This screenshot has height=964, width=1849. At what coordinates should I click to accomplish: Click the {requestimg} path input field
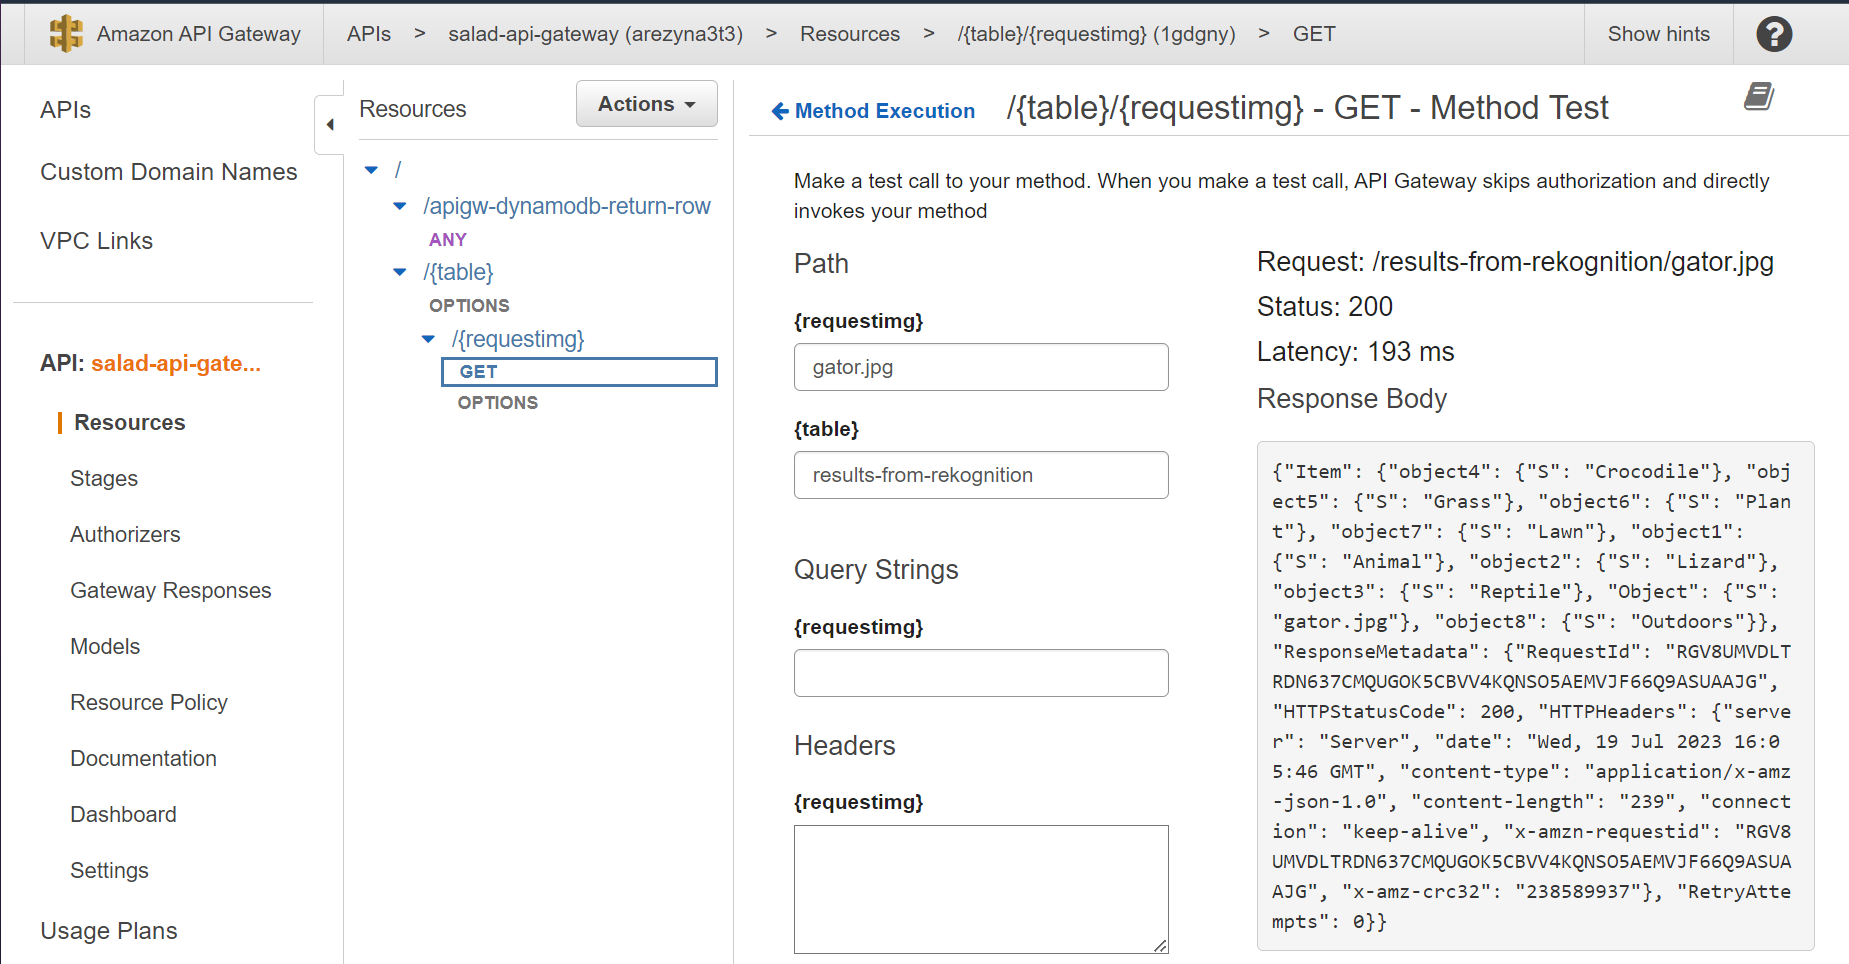coord(980,367)
